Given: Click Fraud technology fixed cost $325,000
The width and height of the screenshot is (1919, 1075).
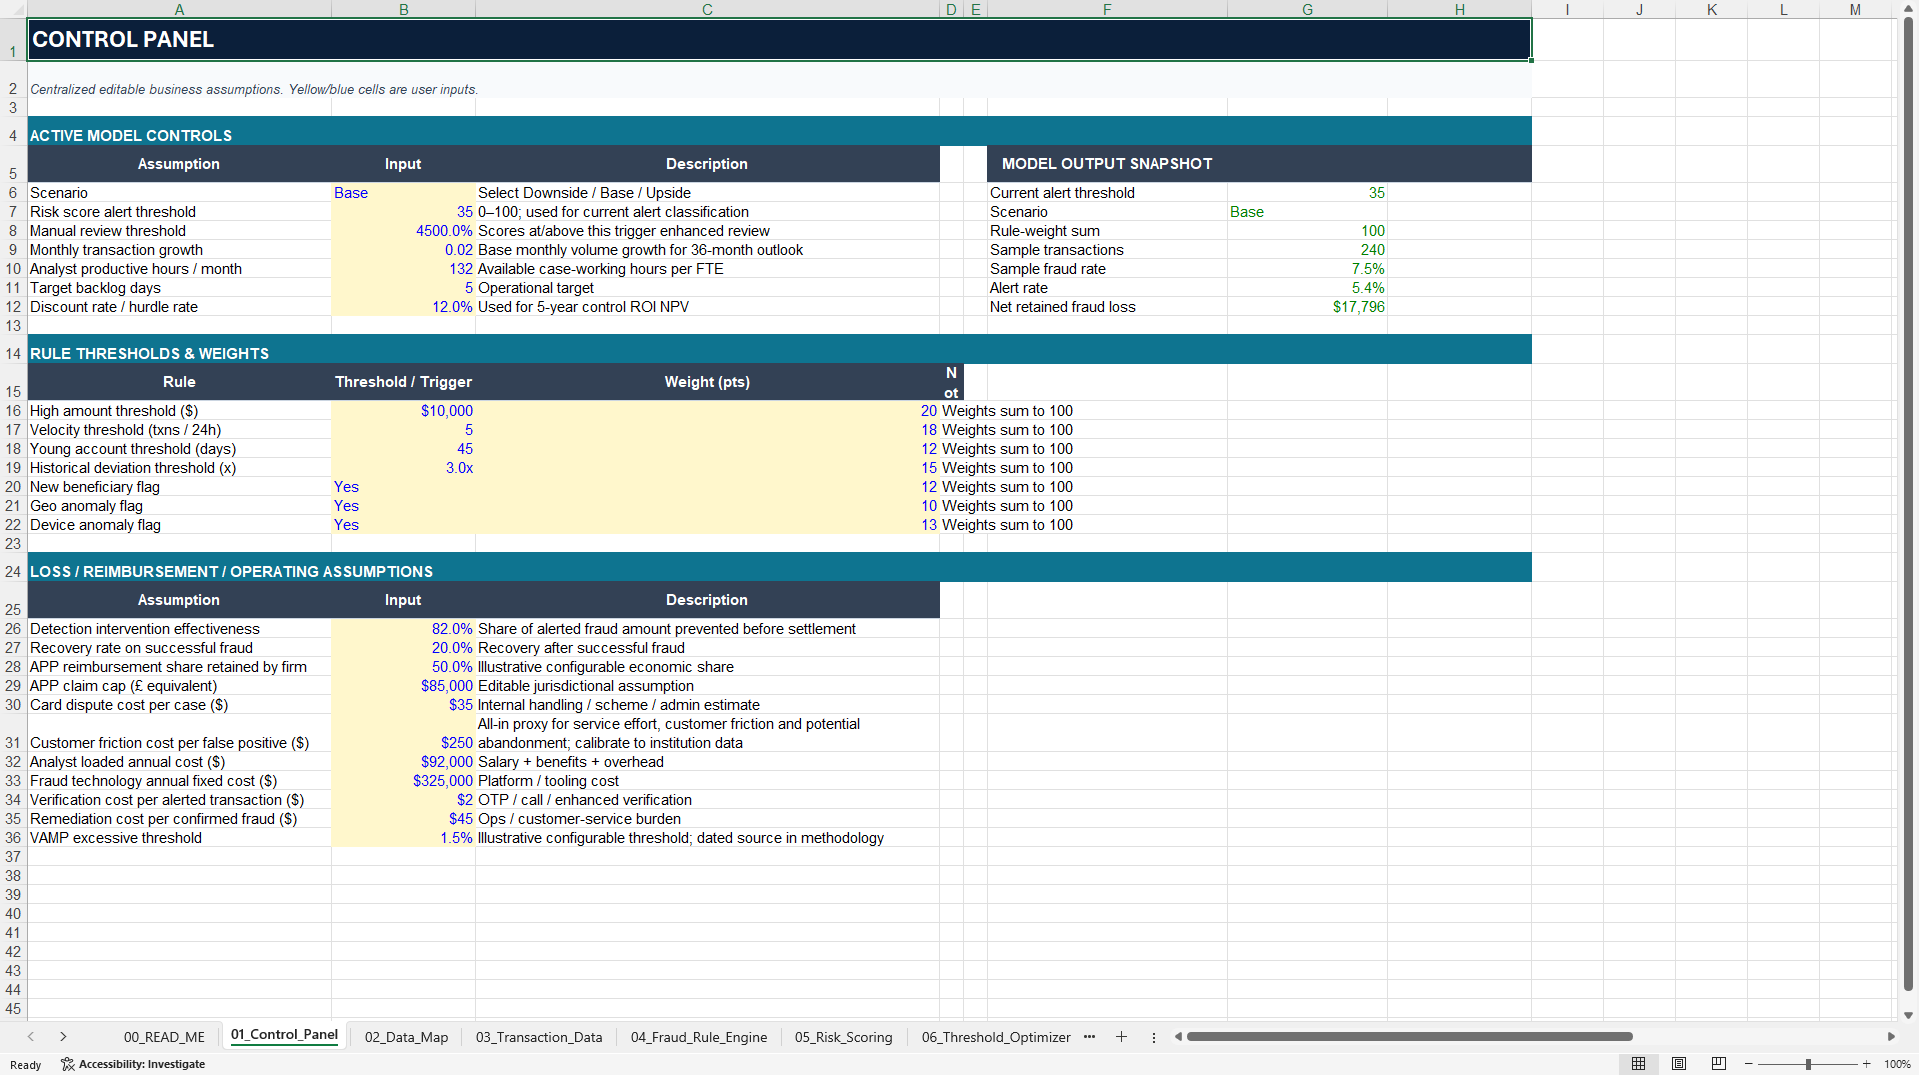Looking at the screenshot, I should (x=403, y=781).
